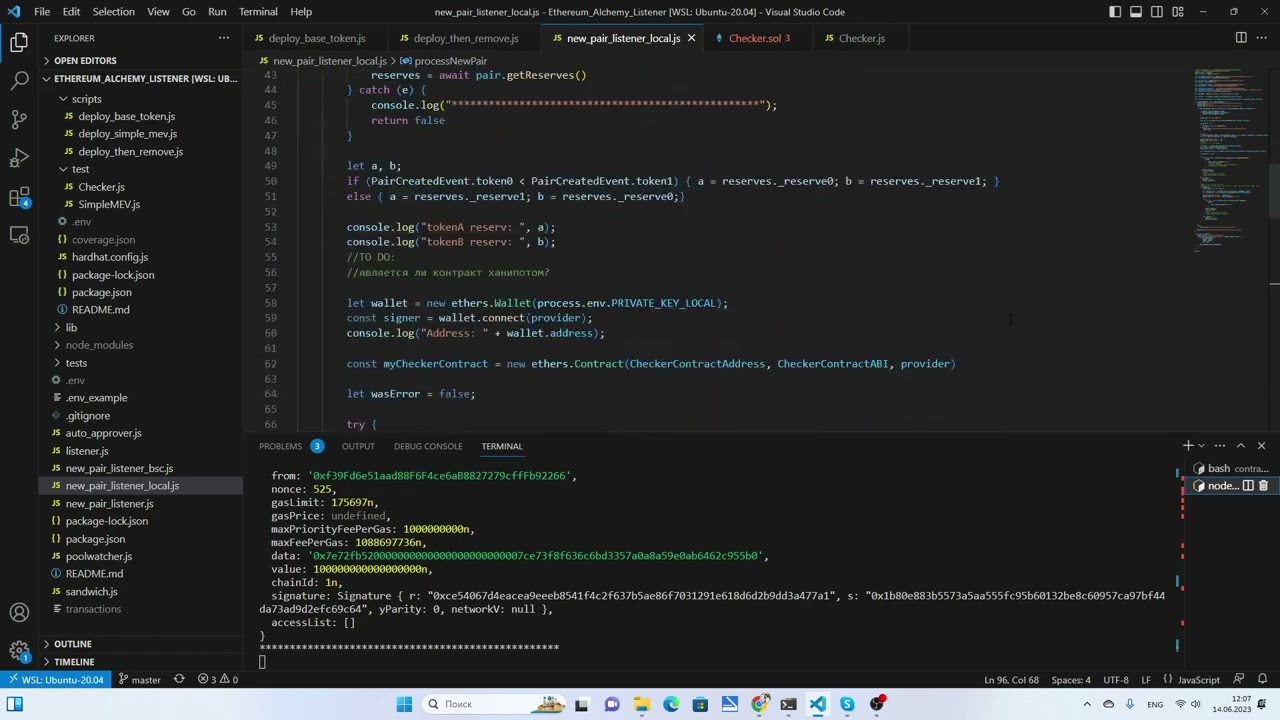Close the terminal panel
This screenshot has height=720, width=1280.
[1261, 446]
